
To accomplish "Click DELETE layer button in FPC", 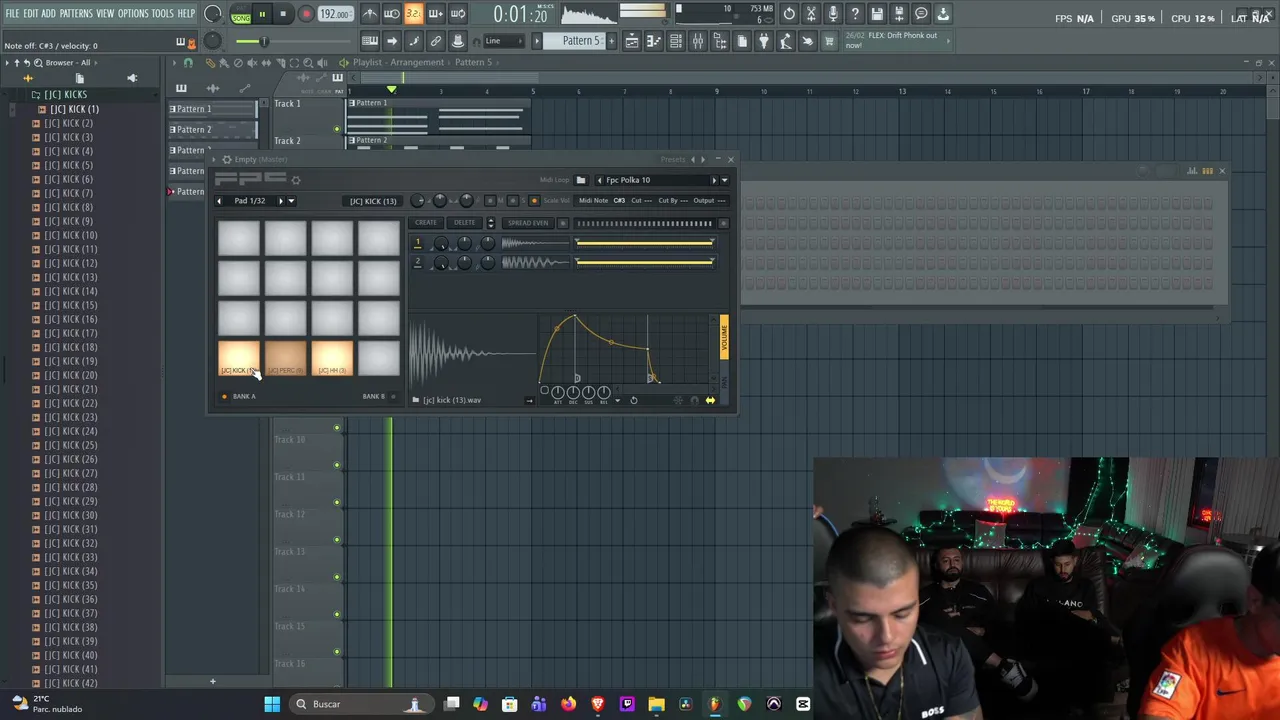I will (x=465, y=223).
